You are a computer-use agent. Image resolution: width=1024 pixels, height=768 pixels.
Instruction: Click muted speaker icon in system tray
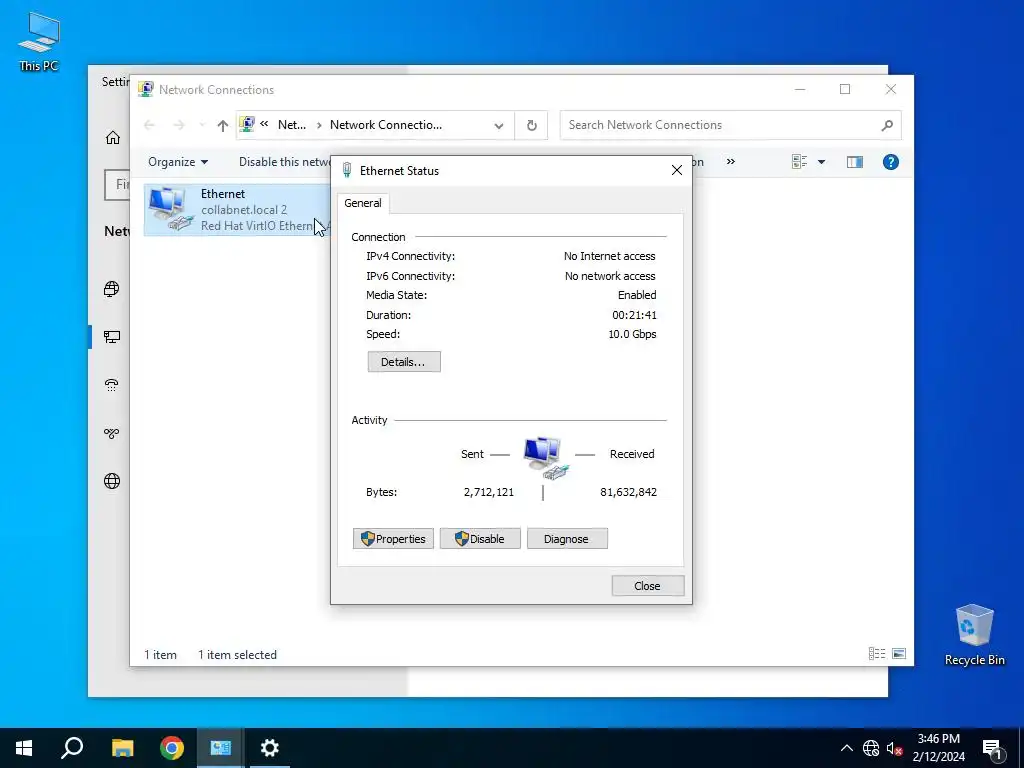point(893,748)
